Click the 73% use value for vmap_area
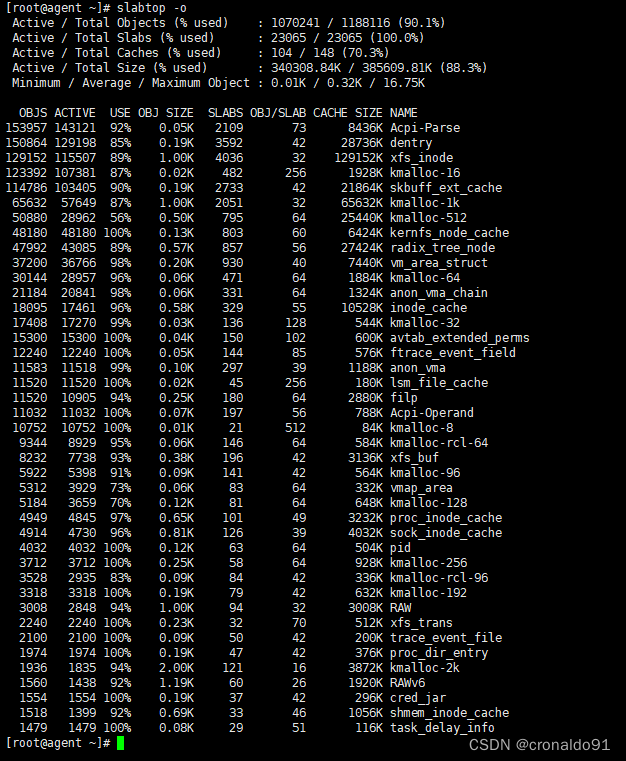 pyautogui.click(x=120, y=489)
